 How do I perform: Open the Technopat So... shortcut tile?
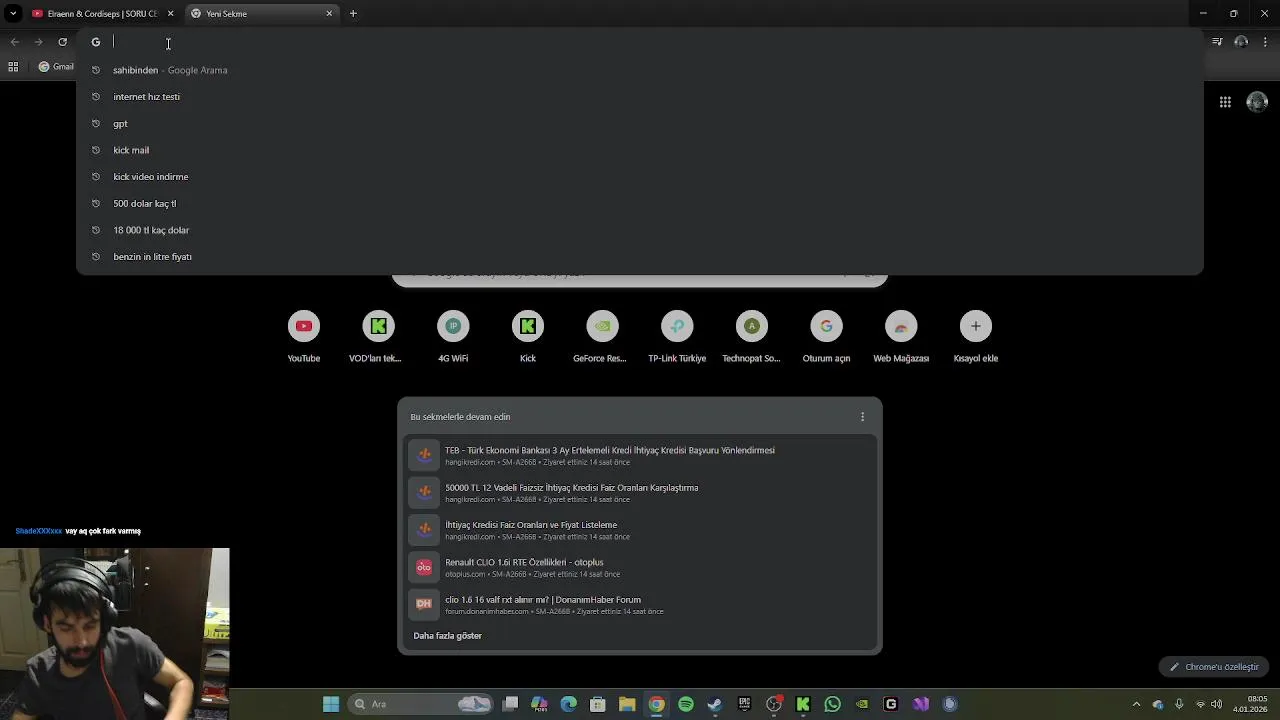[x=752, y=337]
